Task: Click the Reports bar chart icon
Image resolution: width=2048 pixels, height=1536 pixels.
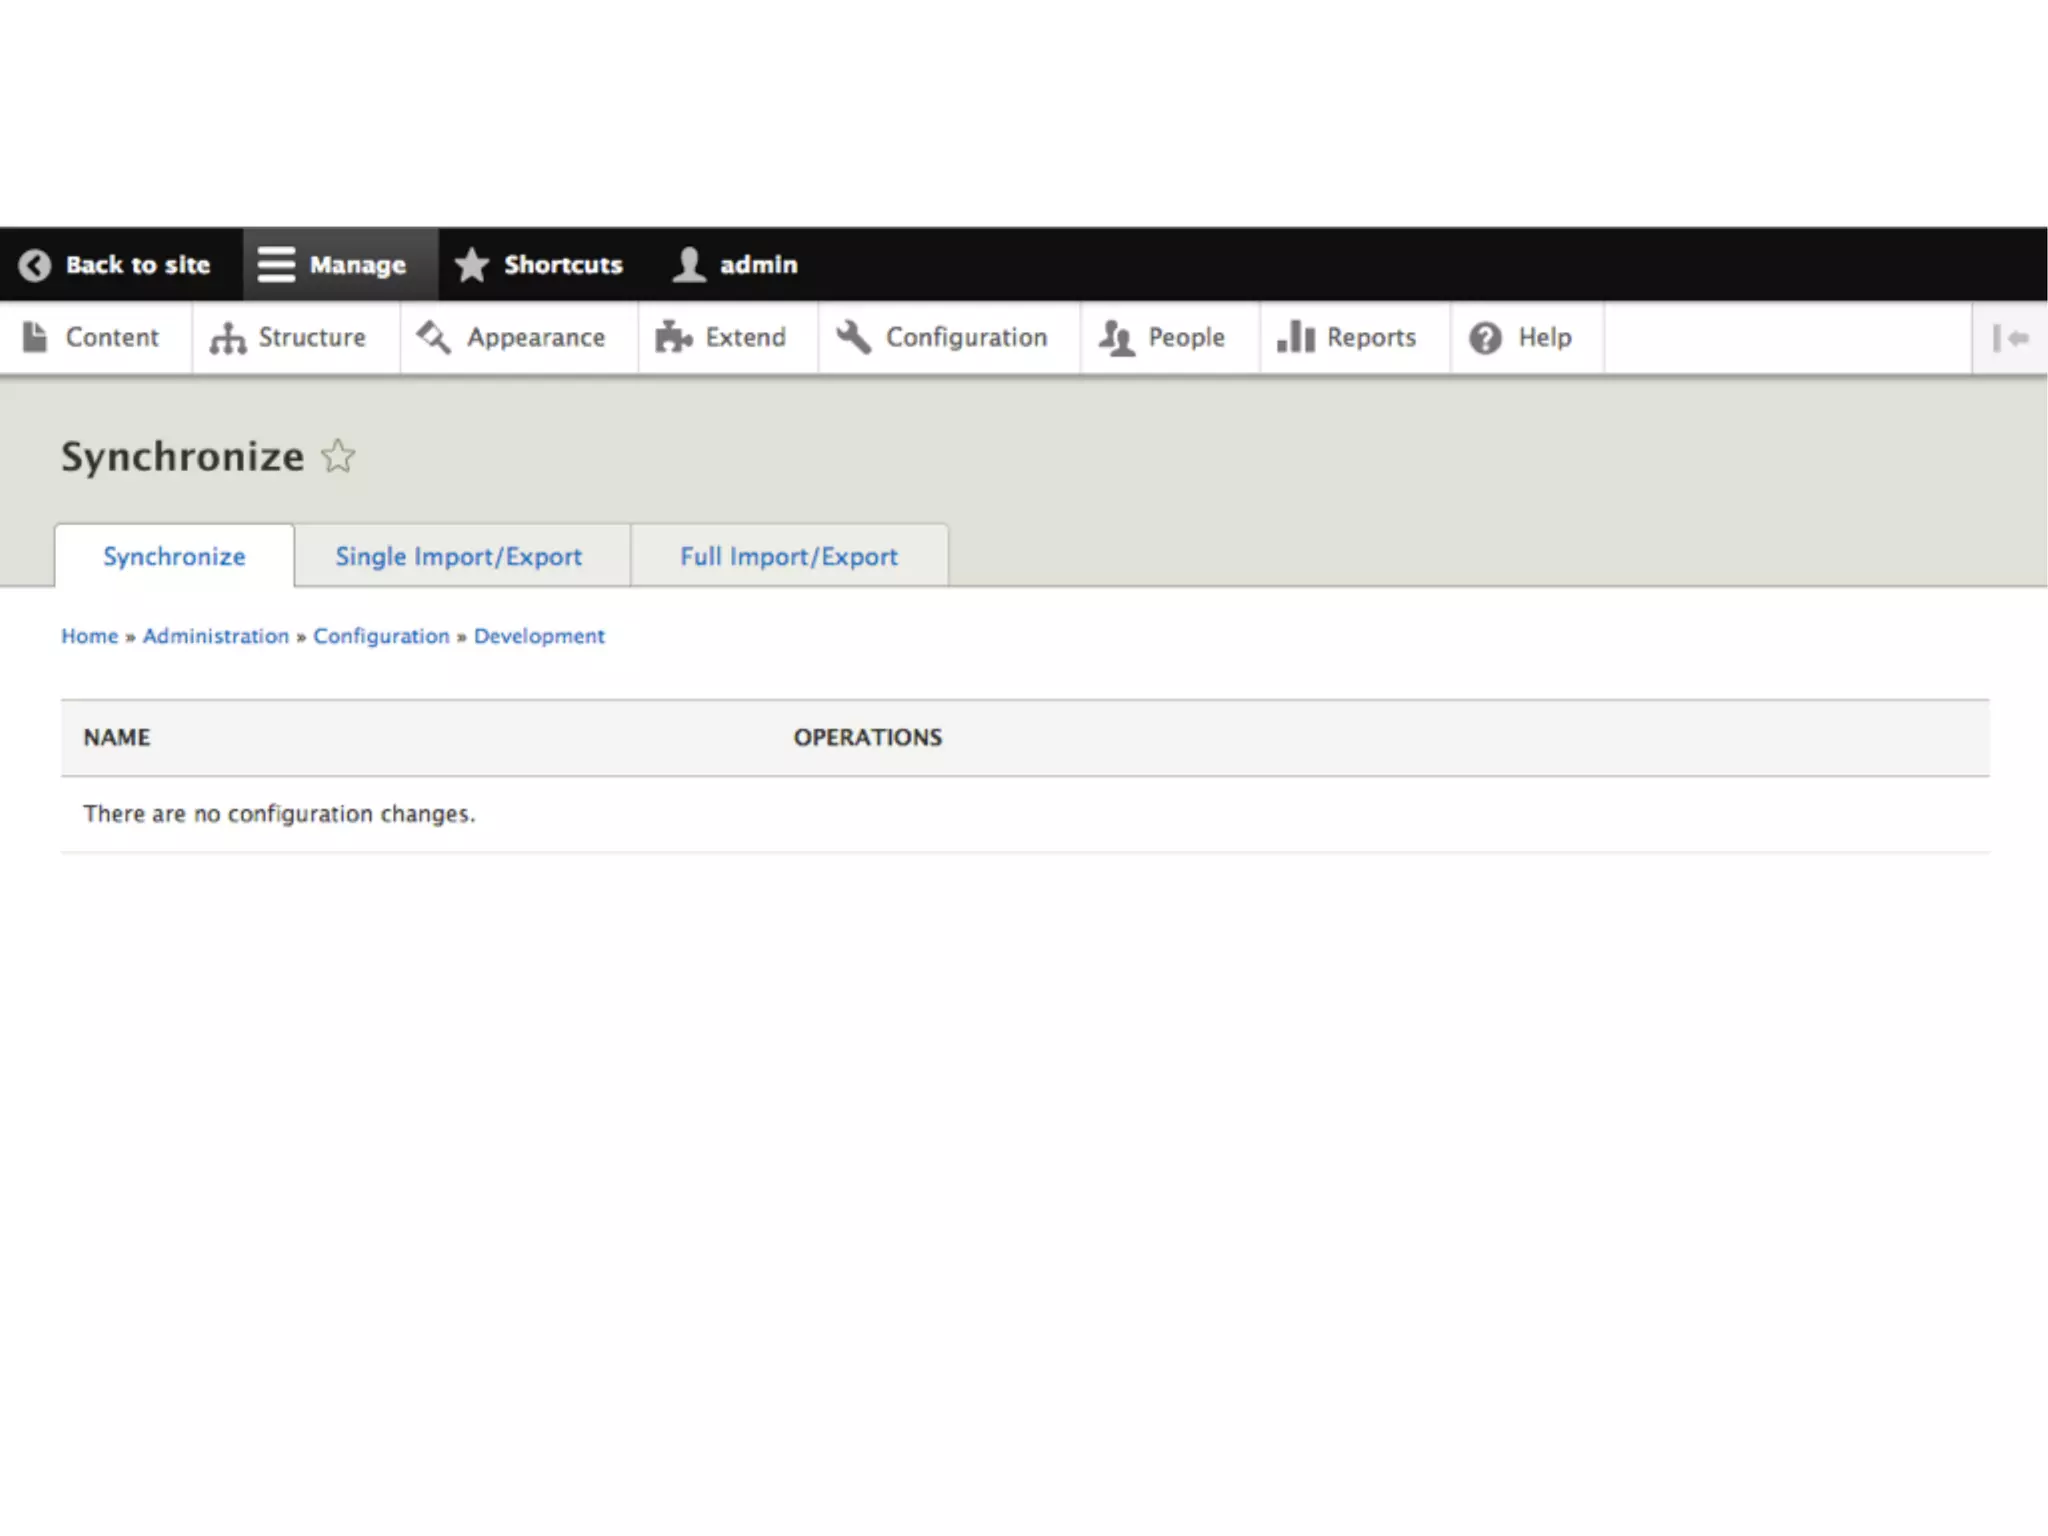Action: click(x=1295, y=338)
